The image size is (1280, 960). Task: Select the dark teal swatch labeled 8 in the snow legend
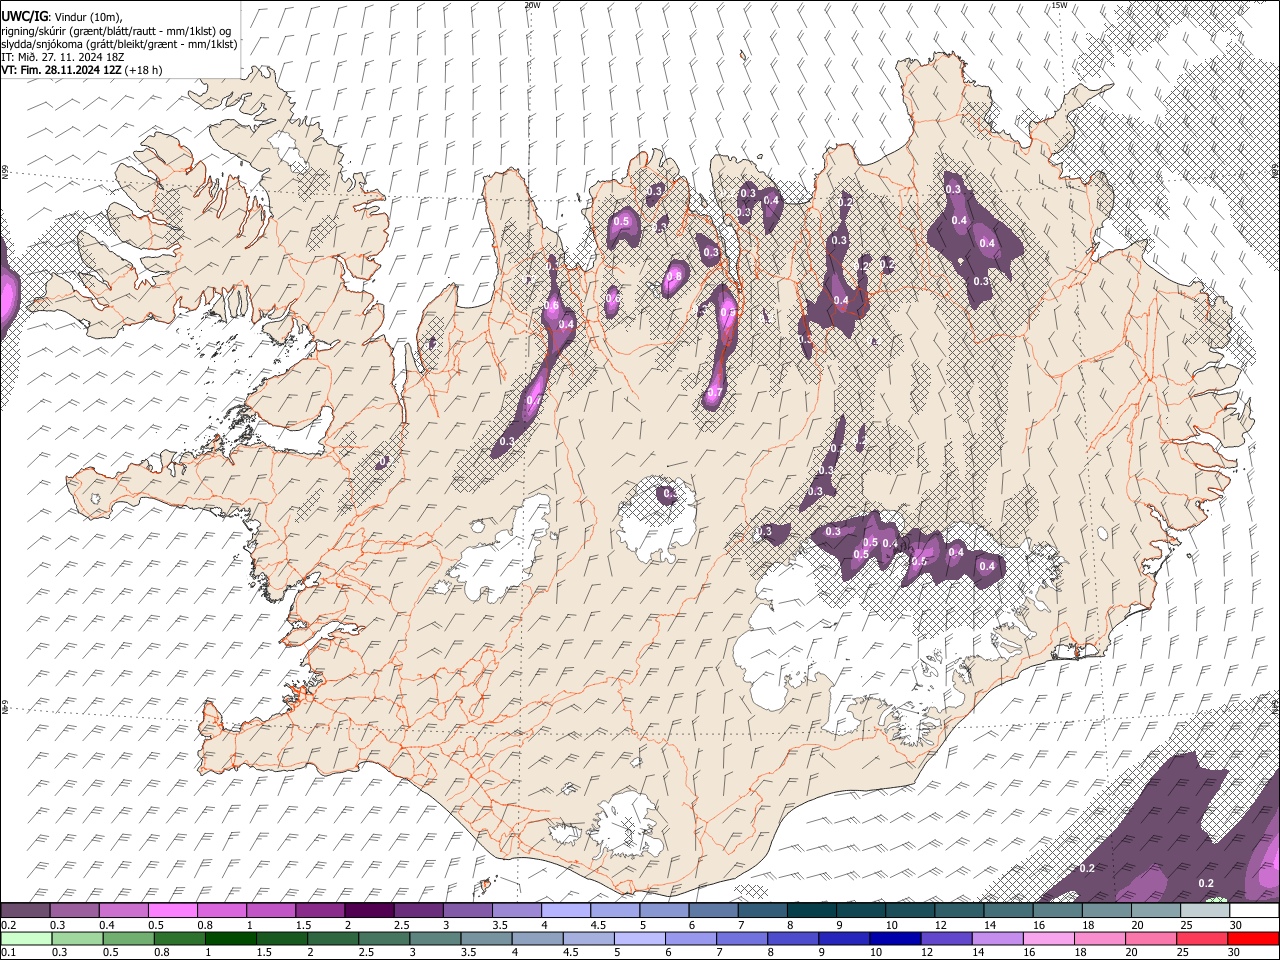(x=812, y=910)
